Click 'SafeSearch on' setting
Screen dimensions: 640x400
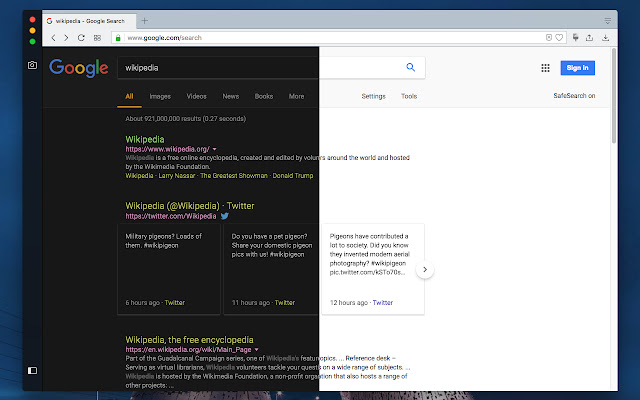[574, 96]
